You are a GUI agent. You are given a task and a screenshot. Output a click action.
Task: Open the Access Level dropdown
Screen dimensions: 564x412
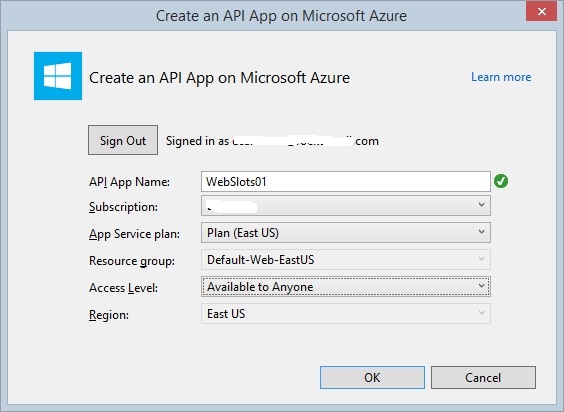346,286
